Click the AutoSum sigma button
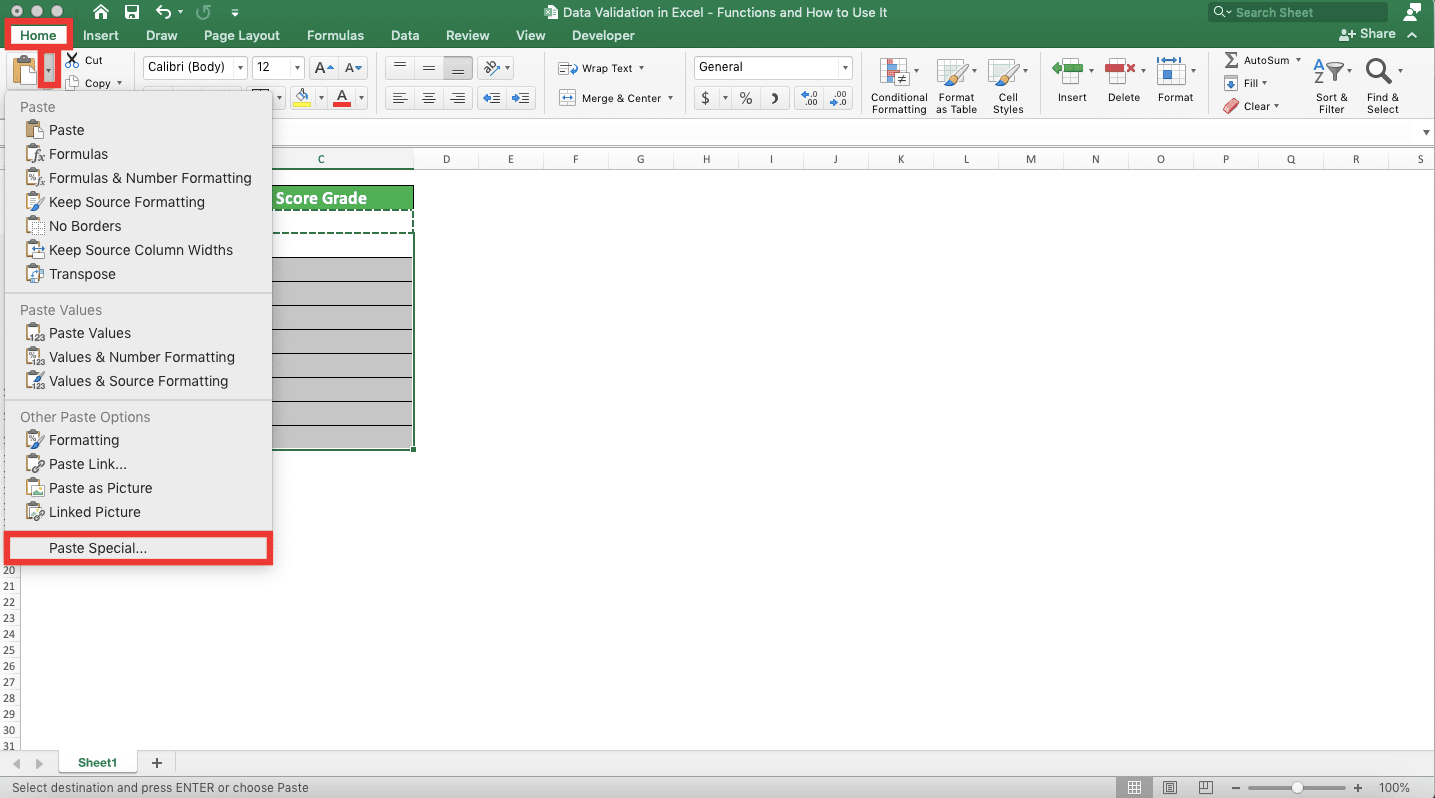The height and width of the screenshot is (798, 1435). [x=1231, y=60]
